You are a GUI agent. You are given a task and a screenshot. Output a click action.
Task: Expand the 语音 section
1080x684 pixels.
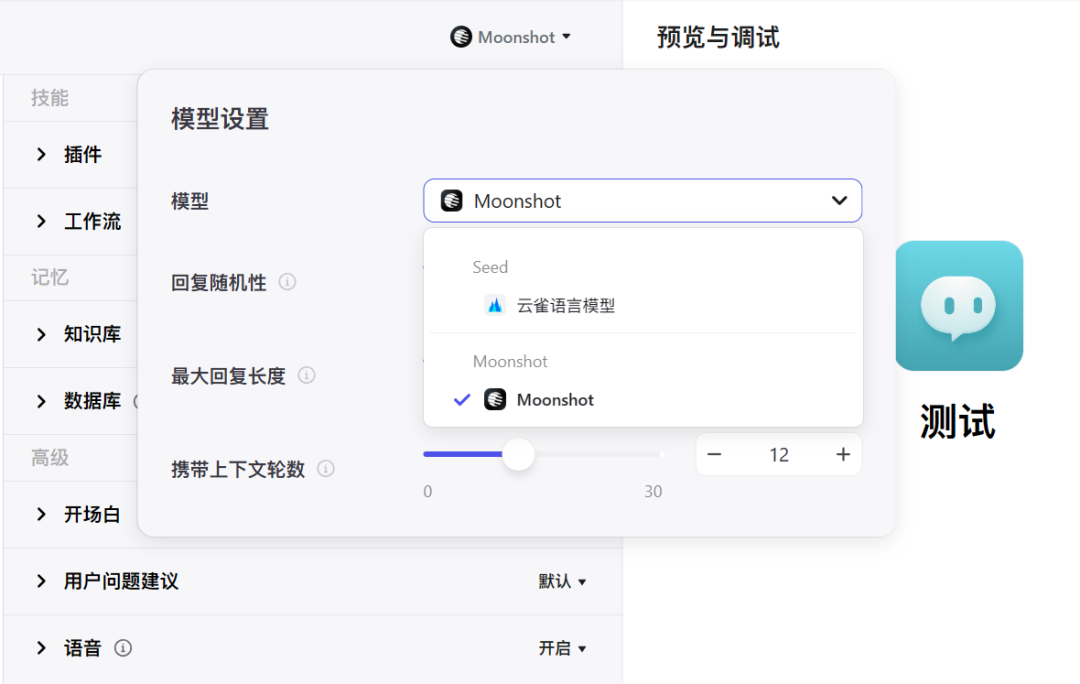[x=41, y=648]
